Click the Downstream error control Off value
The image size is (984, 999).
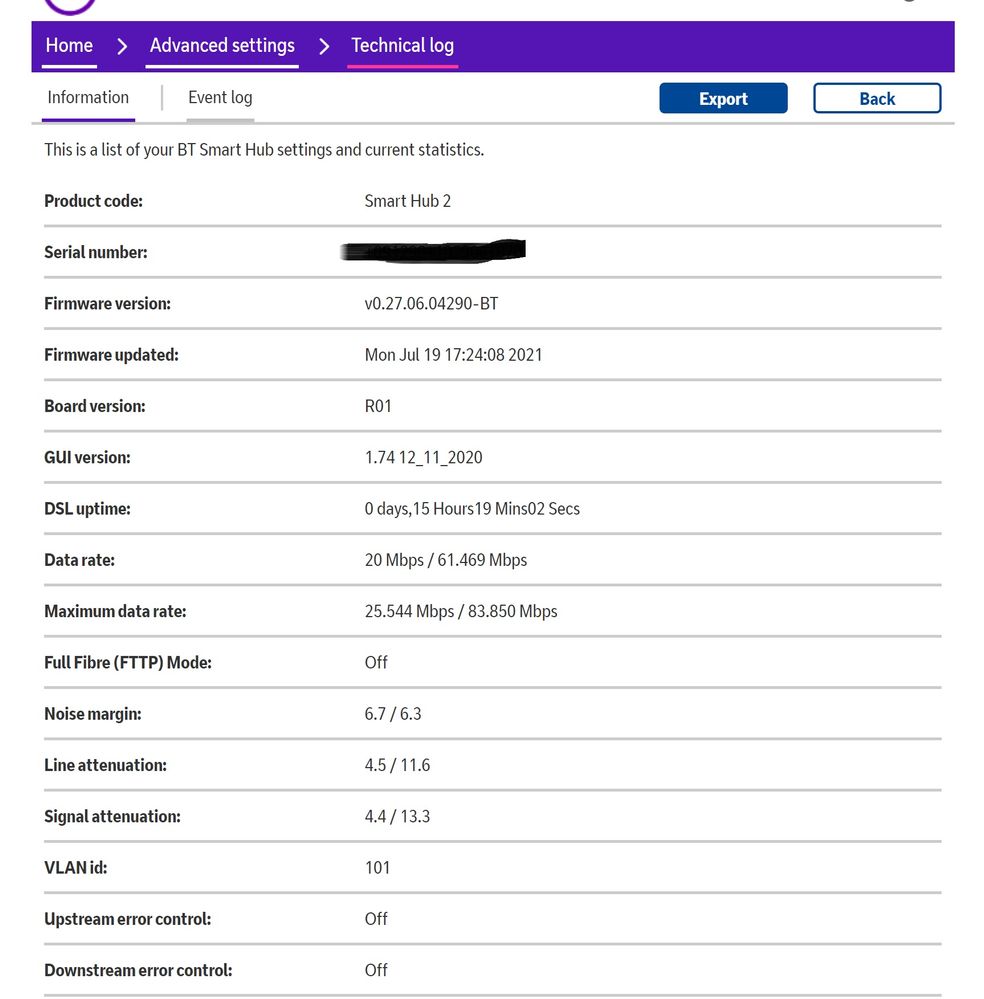click(376, 970)
